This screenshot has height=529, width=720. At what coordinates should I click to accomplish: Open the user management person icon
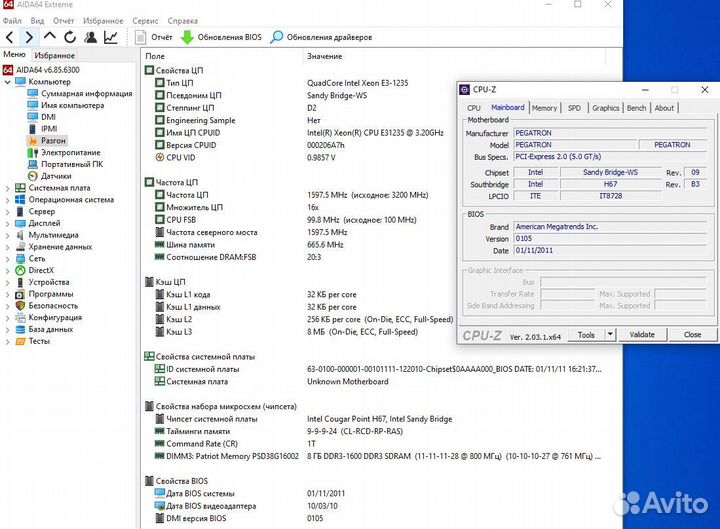tap(90, 37)
